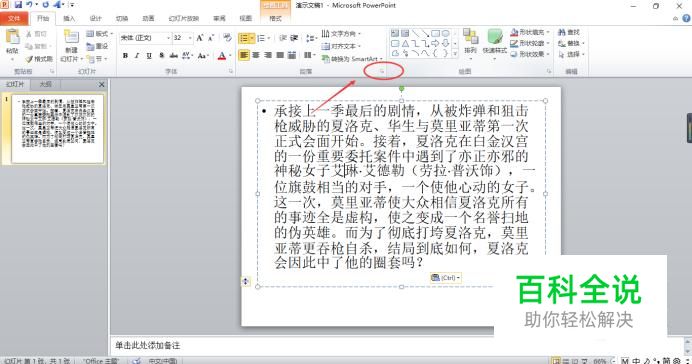The image size is (692, 364).
Task: Click Convert to SmartArt button
Action: pyautogui.click(x=352, y=59)
